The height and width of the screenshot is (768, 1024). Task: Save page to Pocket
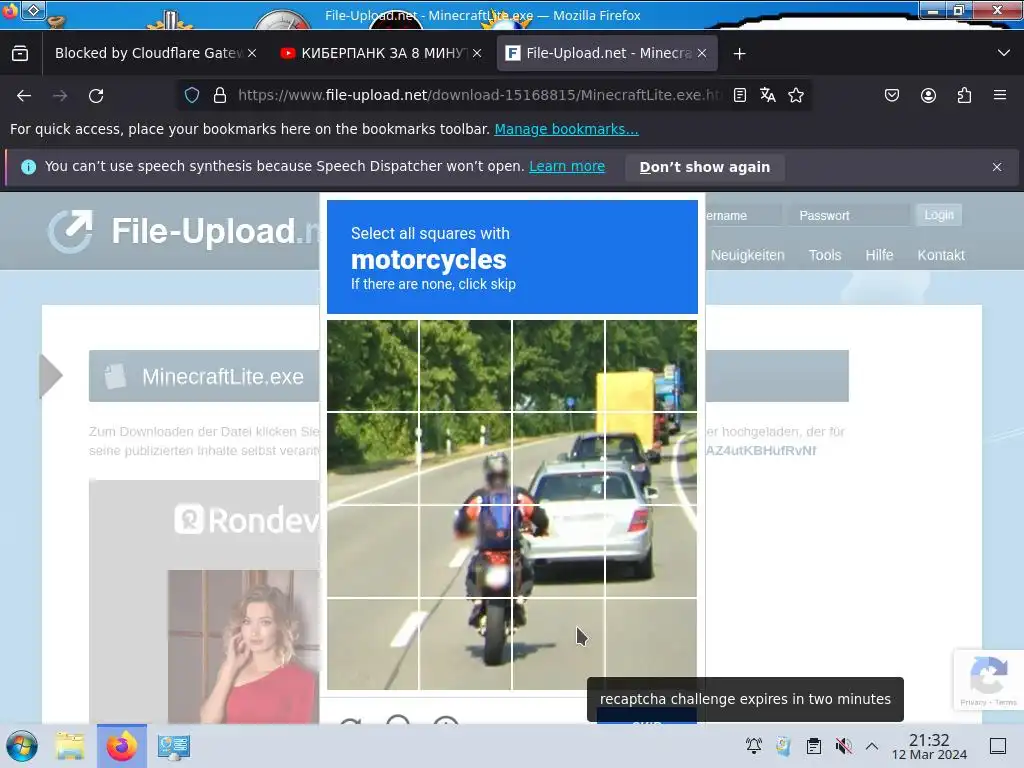[892, 95]
